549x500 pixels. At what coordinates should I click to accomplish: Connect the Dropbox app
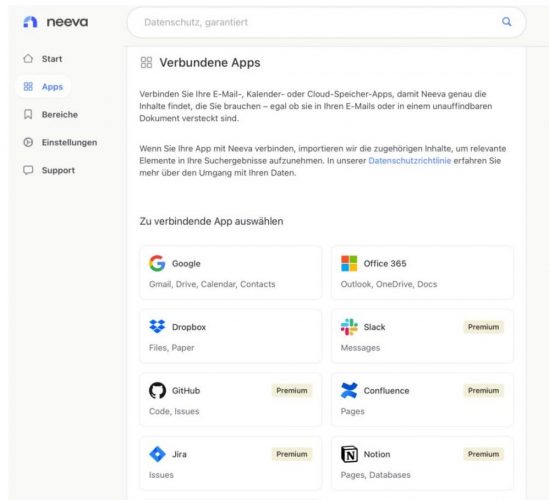click(x=230, y=336)
